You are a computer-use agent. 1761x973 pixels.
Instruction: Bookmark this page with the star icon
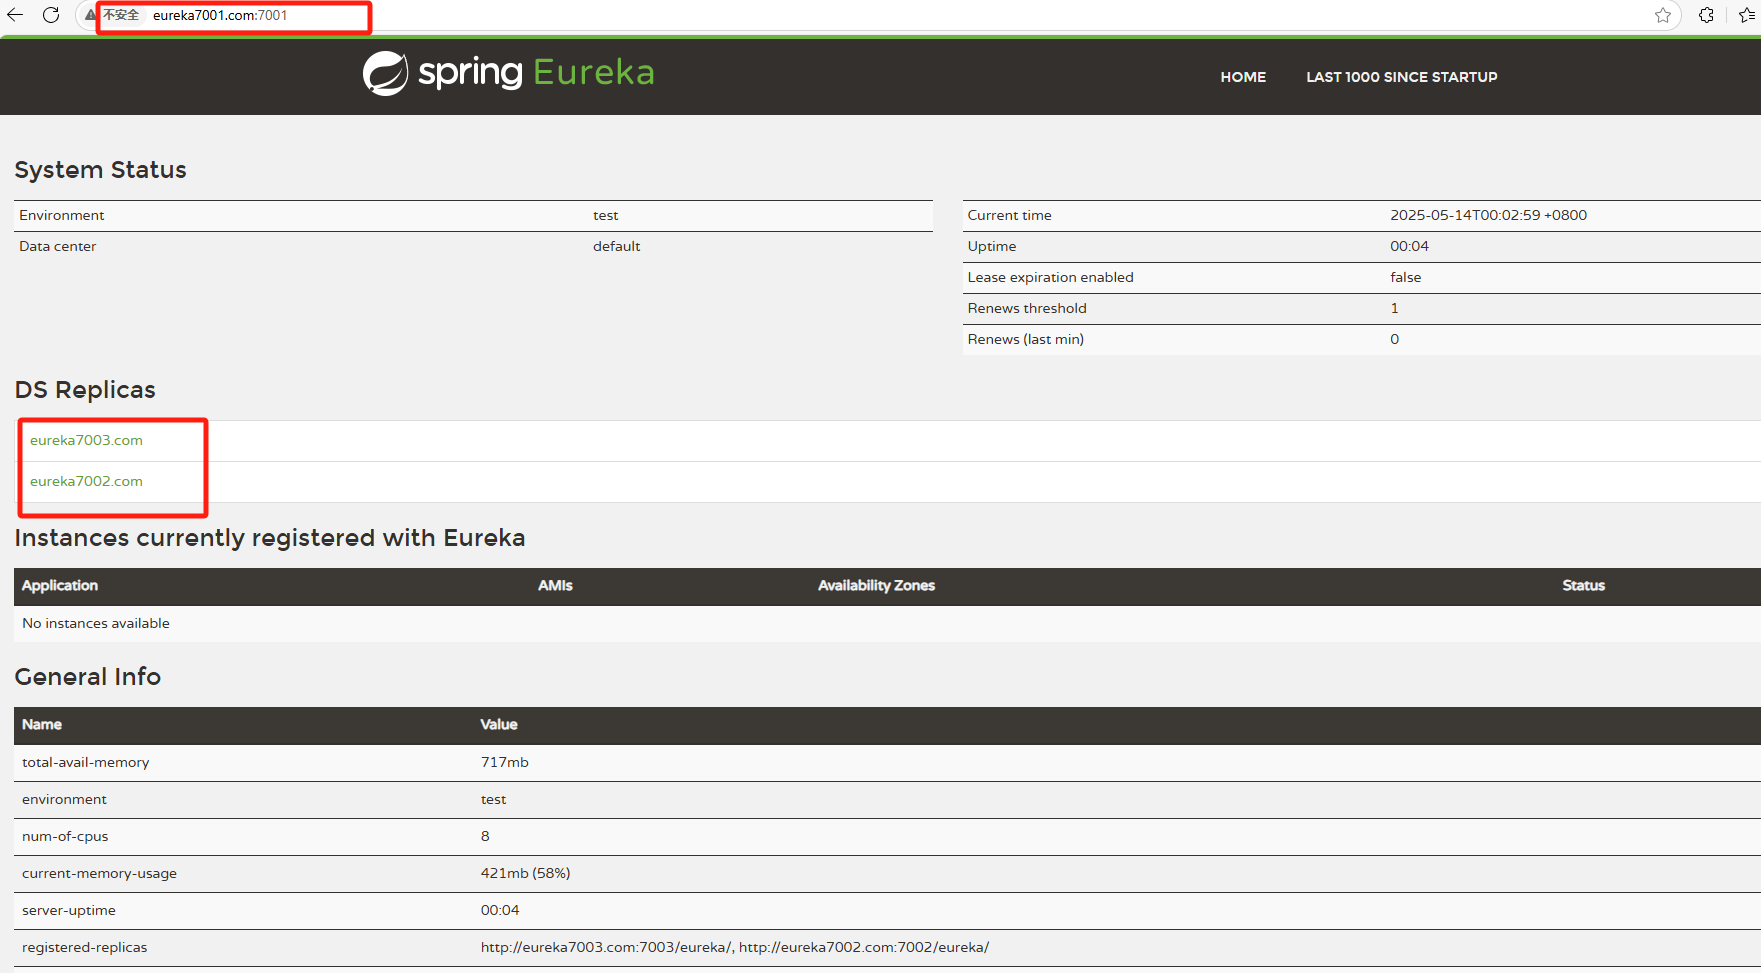coord(1663,15)
